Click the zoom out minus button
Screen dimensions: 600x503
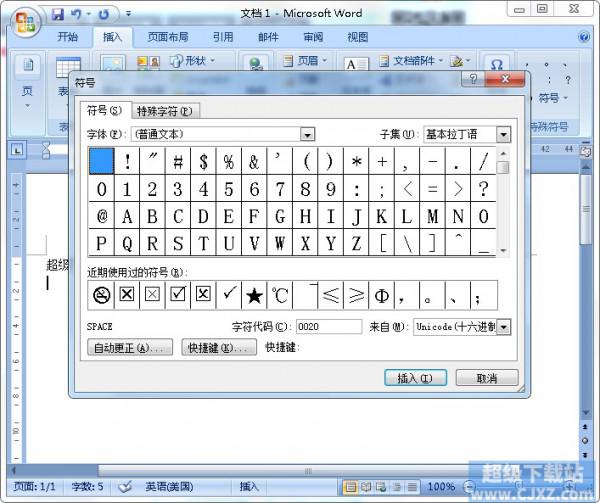point(468,487)
